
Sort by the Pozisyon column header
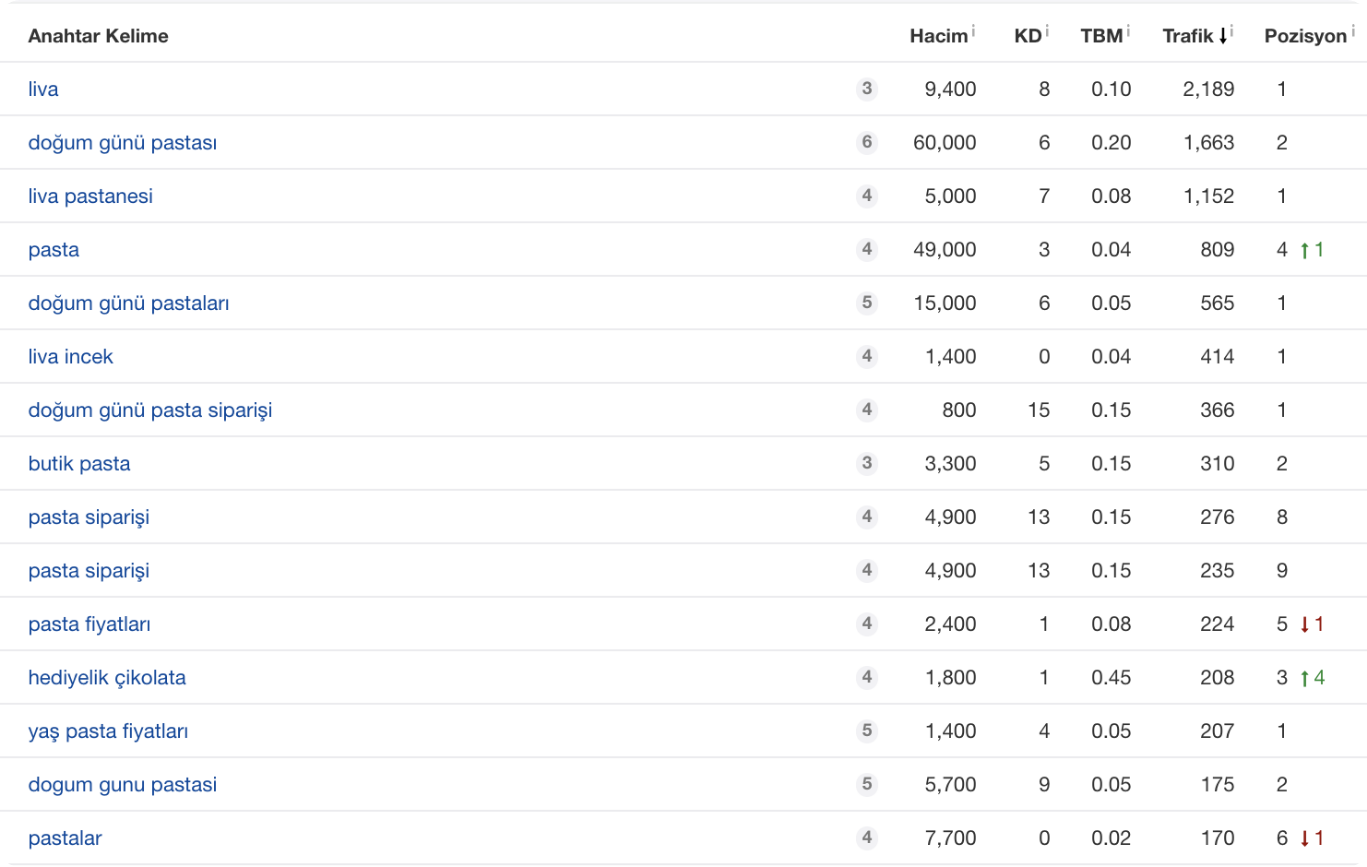tap(1305, 36)
